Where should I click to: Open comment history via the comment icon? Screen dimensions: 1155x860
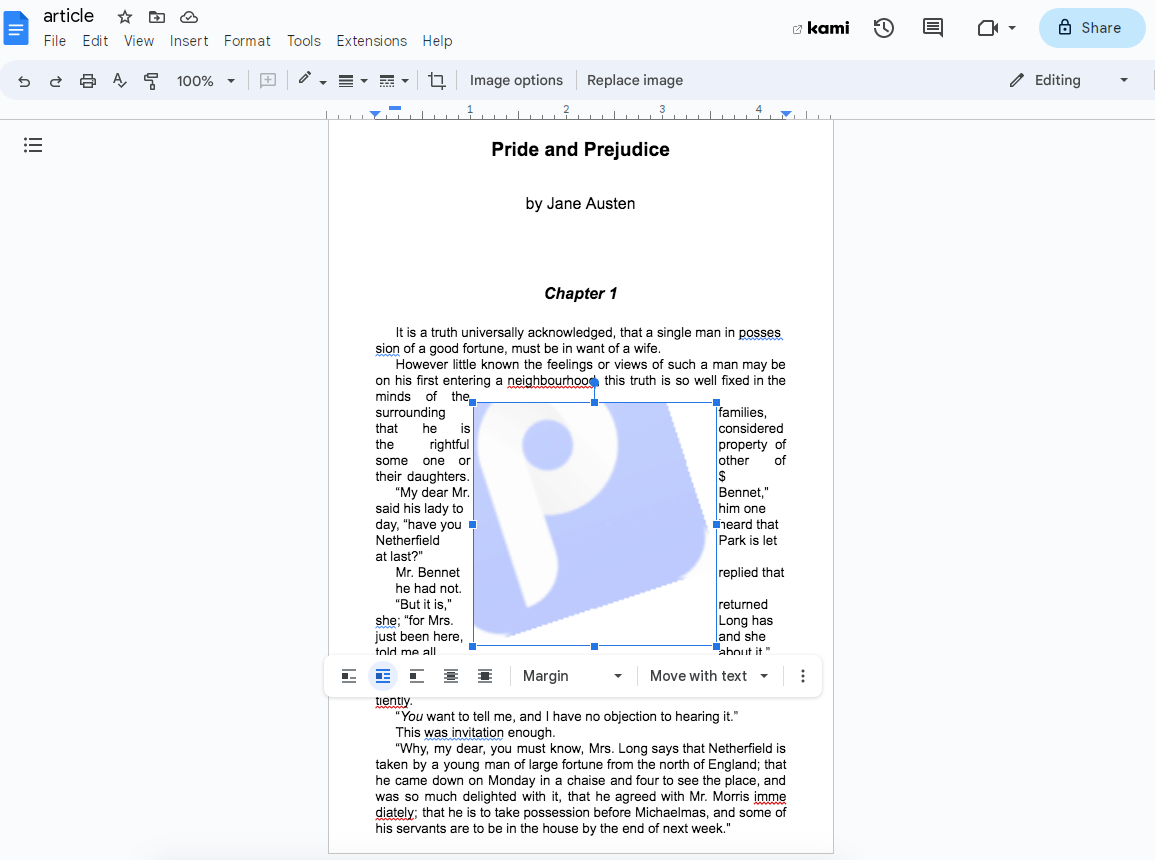[933, 28]
